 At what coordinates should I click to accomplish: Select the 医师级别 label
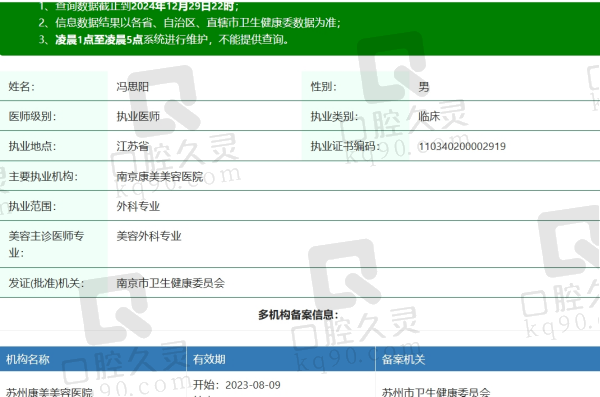click(32, 116)
